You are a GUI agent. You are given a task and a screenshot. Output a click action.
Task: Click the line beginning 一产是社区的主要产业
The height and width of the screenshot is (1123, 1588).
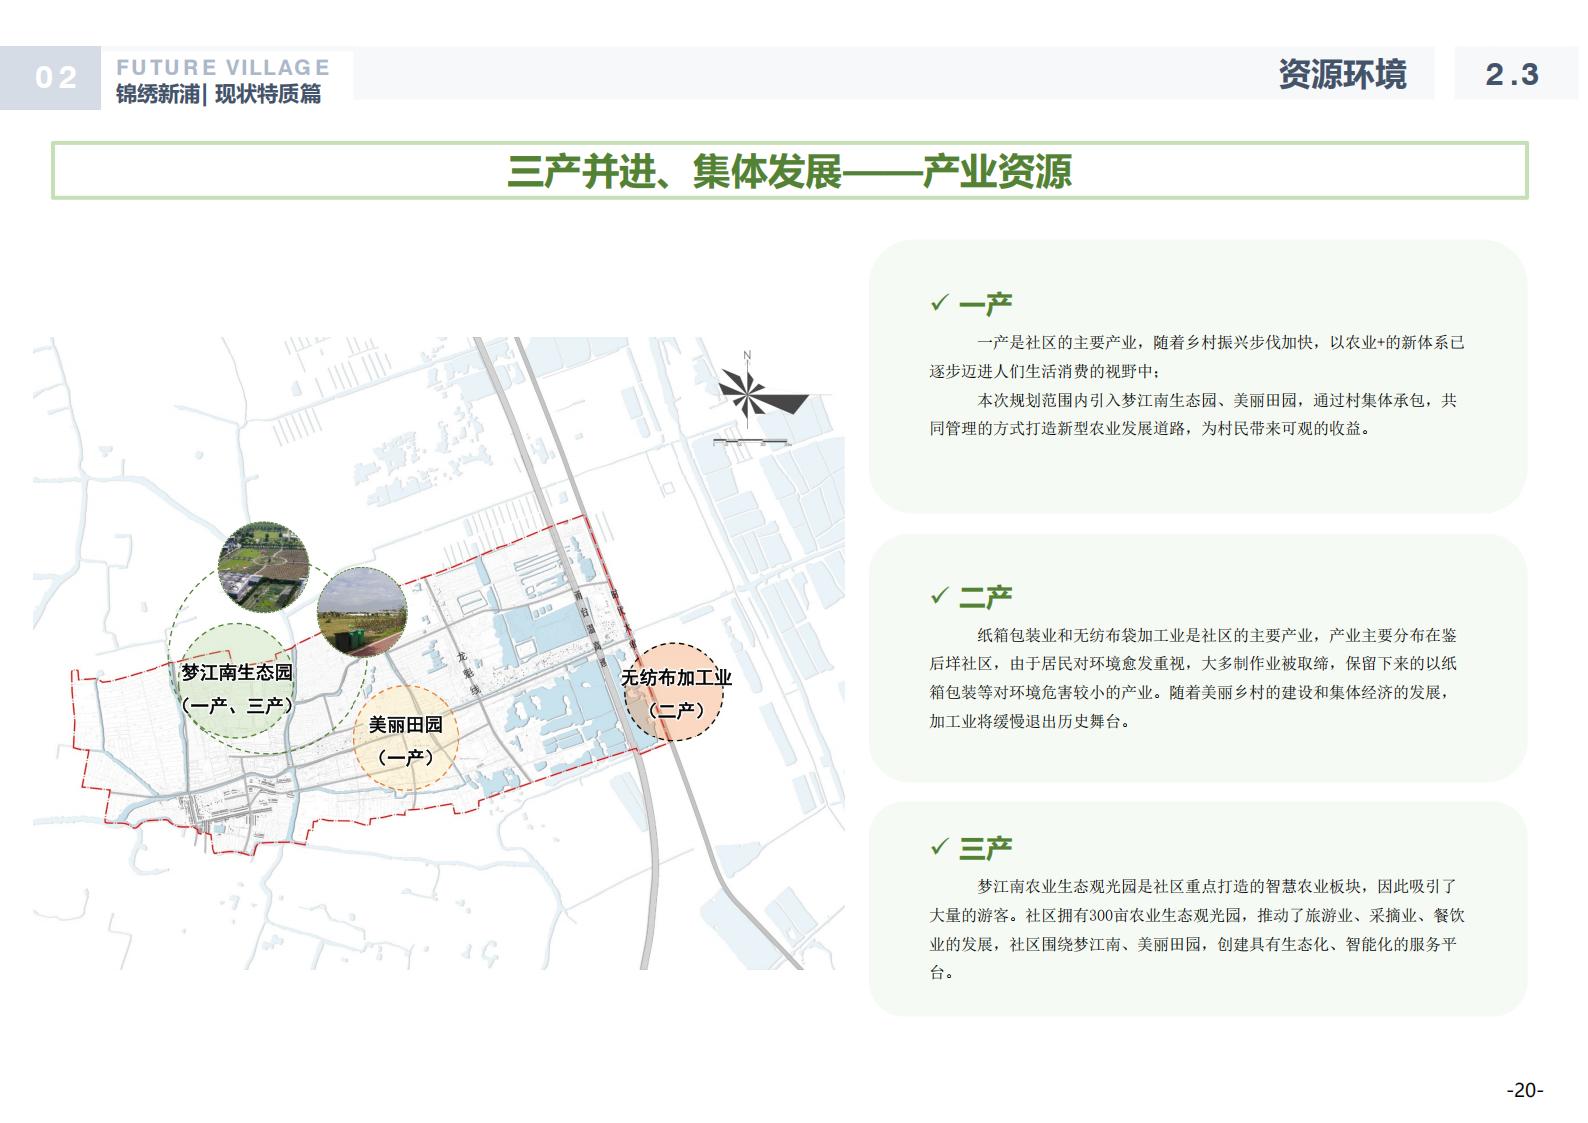1221,342
